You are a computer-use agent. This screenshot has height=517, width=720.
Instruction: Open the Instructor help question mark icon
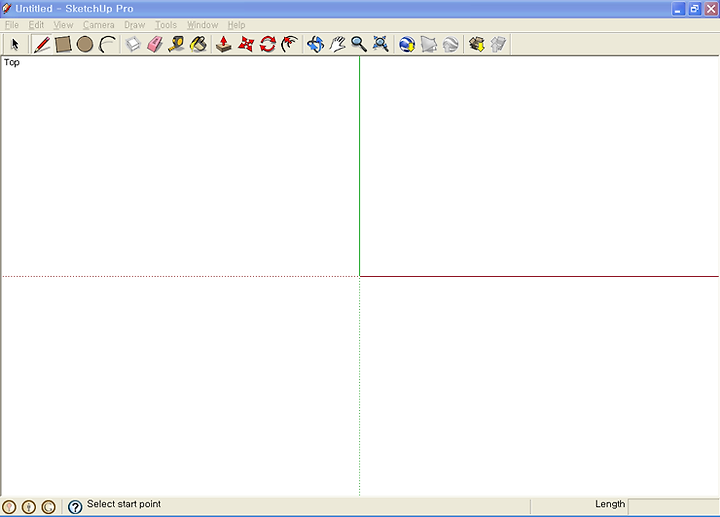(75, 507)
